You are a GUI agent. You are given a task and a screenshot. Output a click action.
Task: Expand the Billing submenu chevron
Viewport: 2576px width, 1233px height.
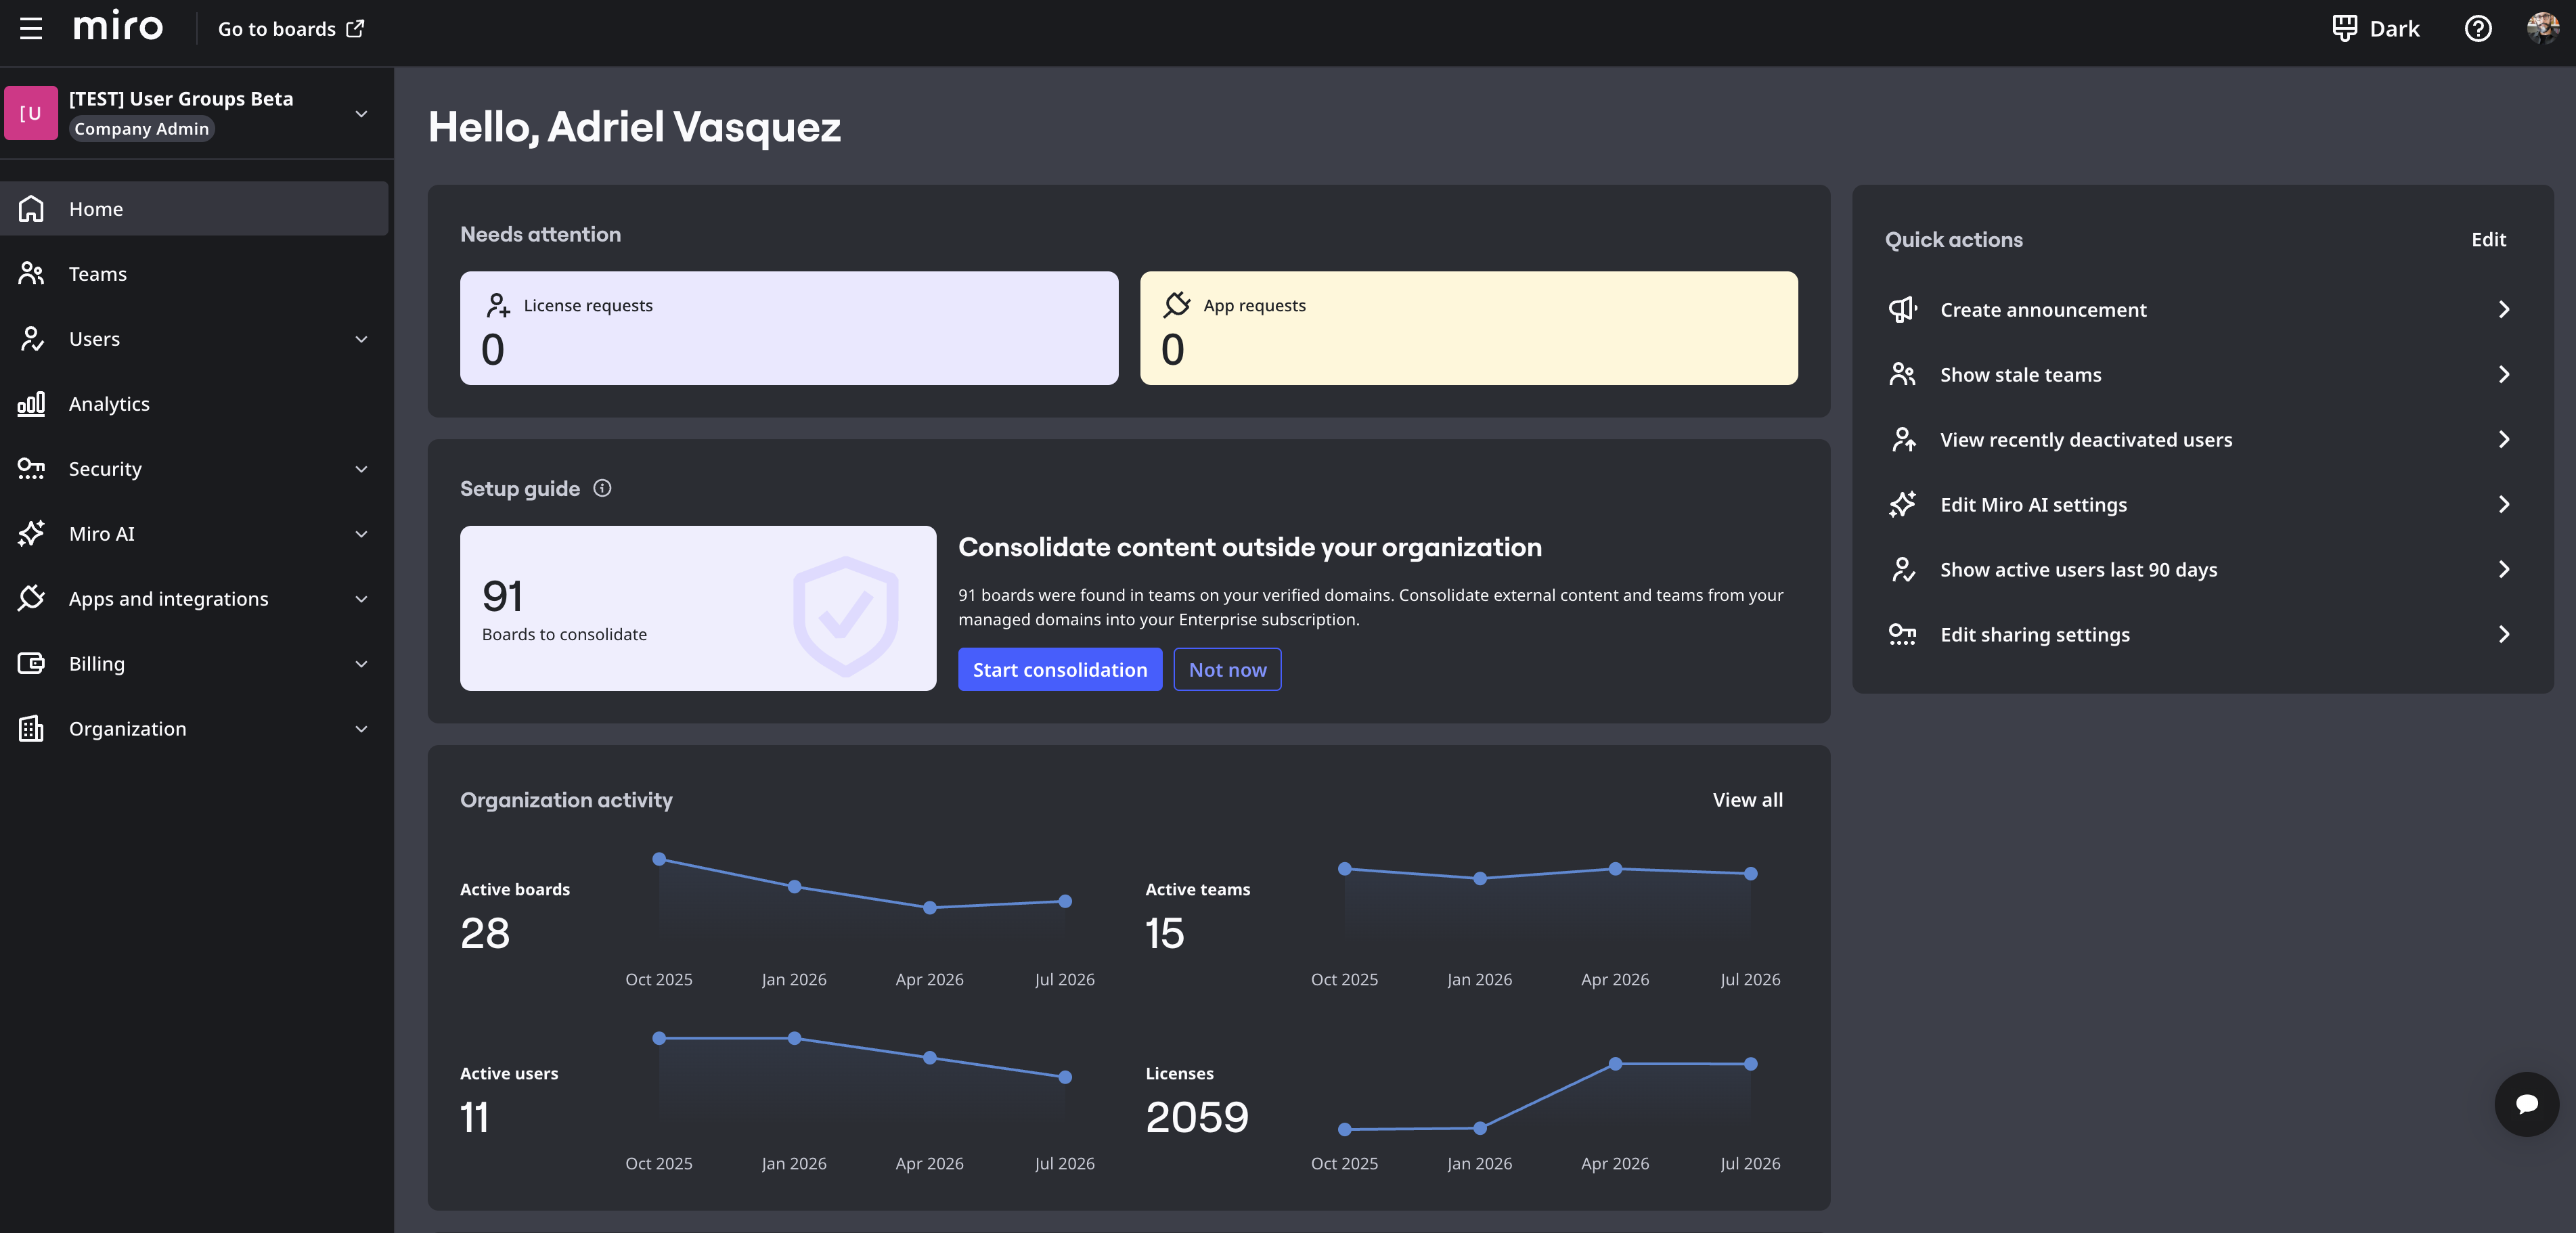coord(362,664)
